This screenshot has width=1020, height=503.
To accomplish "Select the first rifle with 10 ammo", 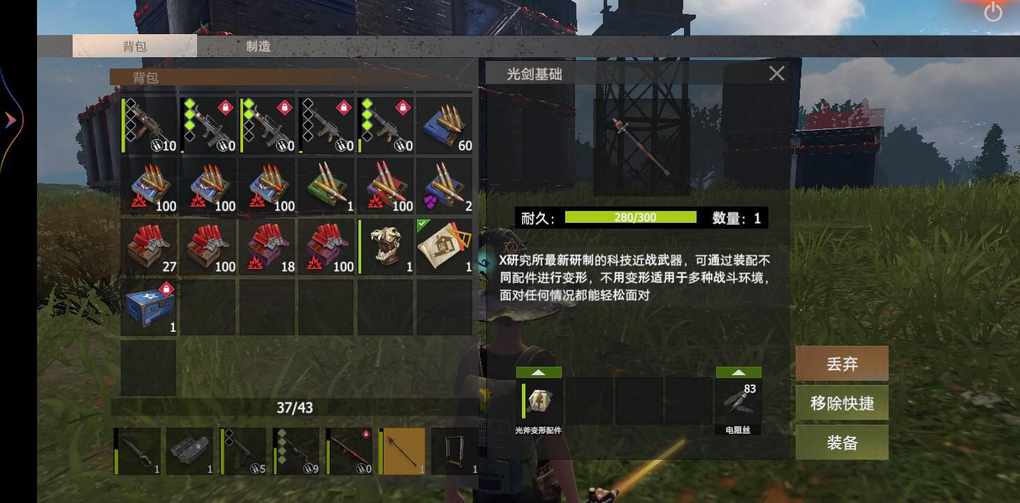I will [x=148, y=126].
